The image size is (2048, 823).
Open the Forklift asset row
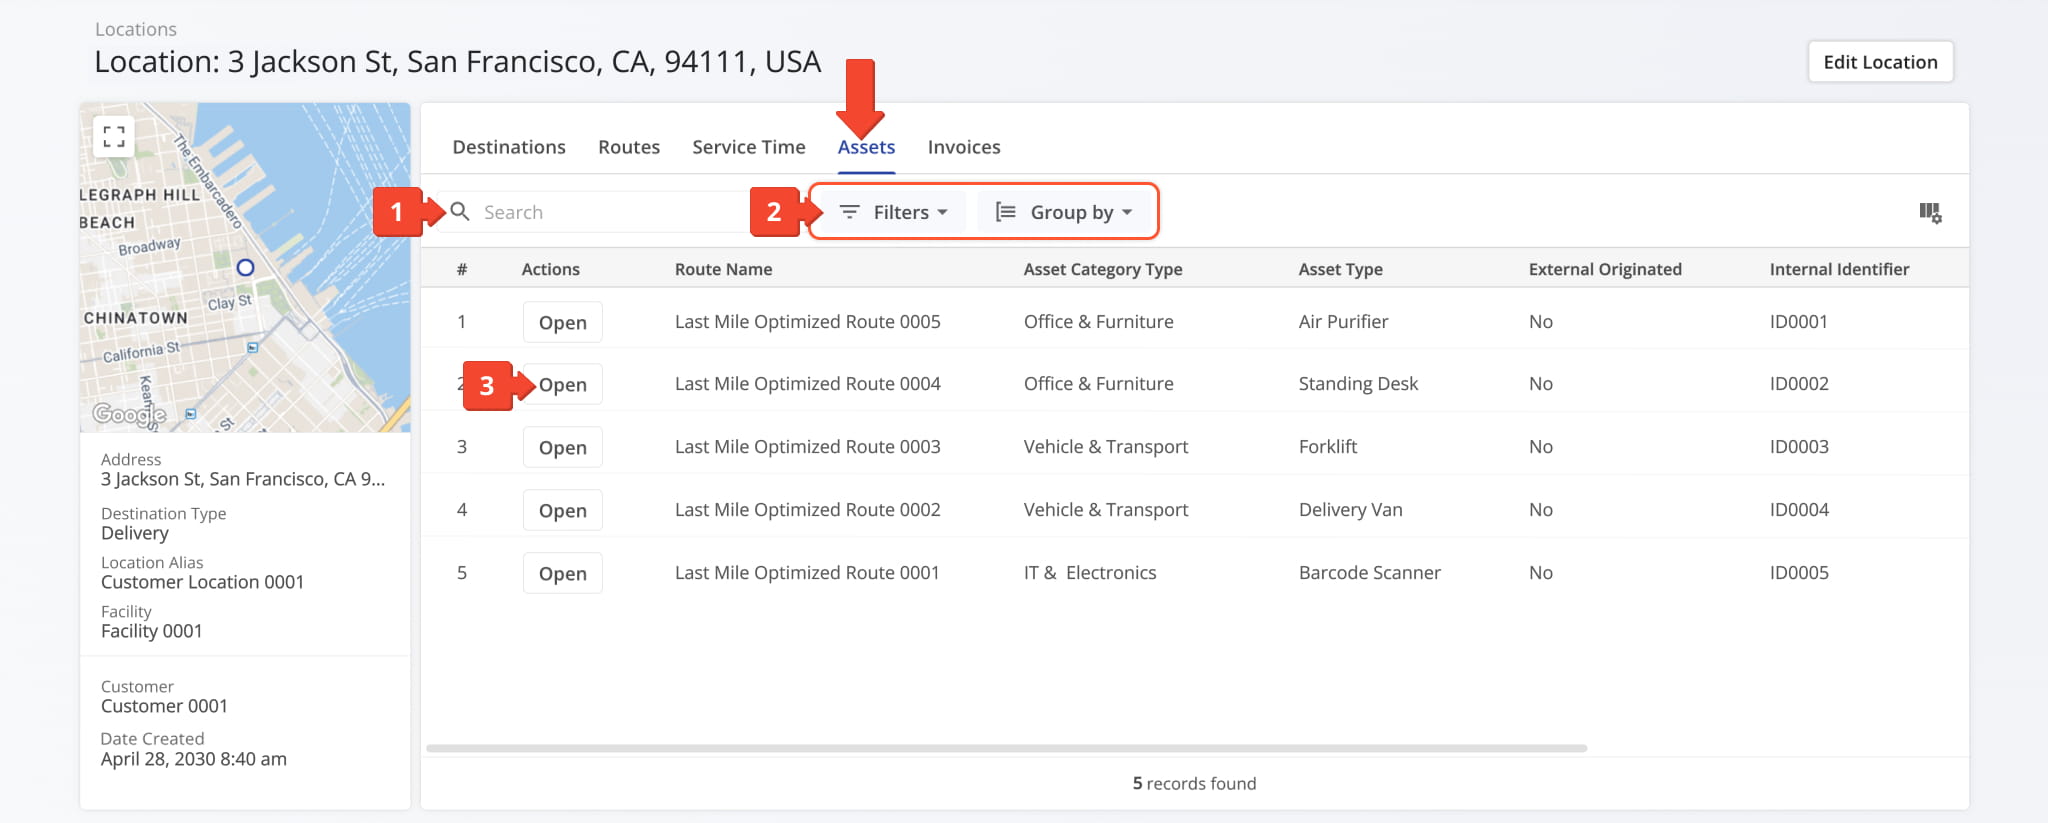(x=563, y=447)
